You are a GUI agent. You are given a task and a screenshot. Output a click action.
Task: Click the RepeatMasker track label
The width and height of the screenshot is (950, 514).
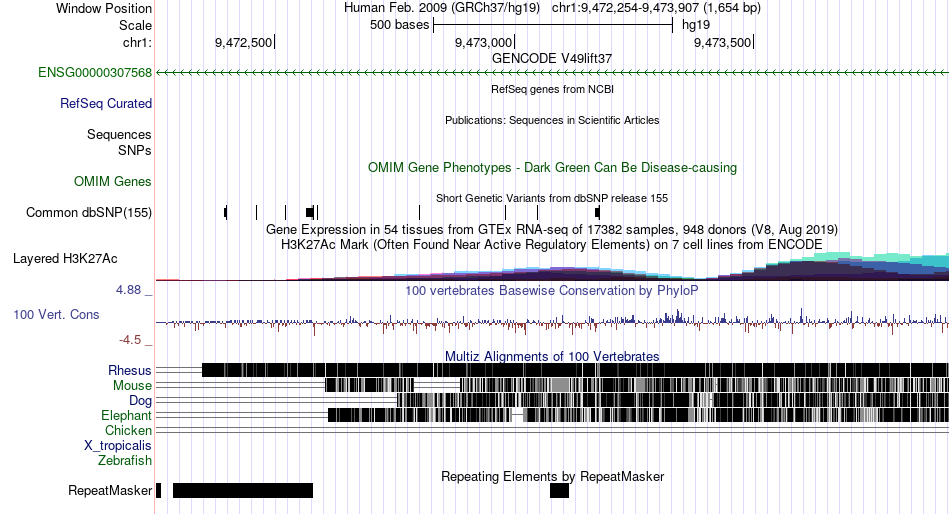(x=110, y=490)
